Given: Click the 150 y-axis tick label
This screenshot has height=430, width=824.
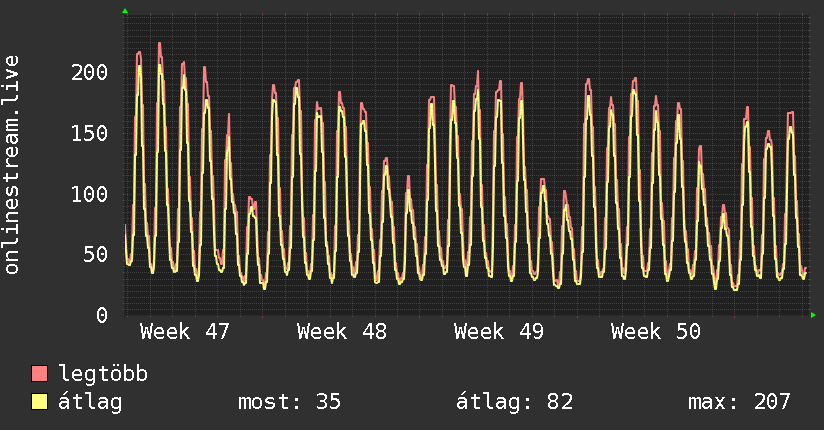Looking at the screenshot, I should (90, 133).
